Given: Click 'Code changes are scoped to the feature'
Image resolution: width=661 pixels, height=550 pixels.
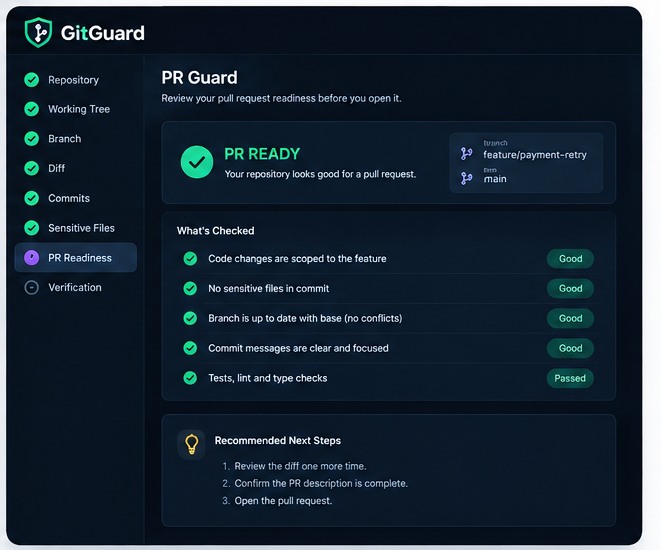Looking at the screenshot, I should click(x=297, y=259).
